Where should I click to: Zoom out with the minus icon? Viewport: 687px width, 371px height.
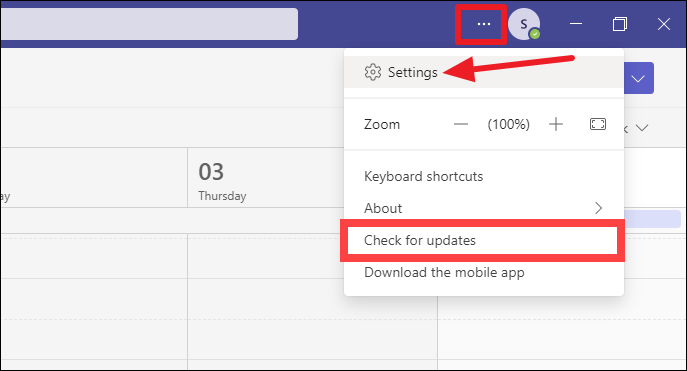click(x=460, y=124)
